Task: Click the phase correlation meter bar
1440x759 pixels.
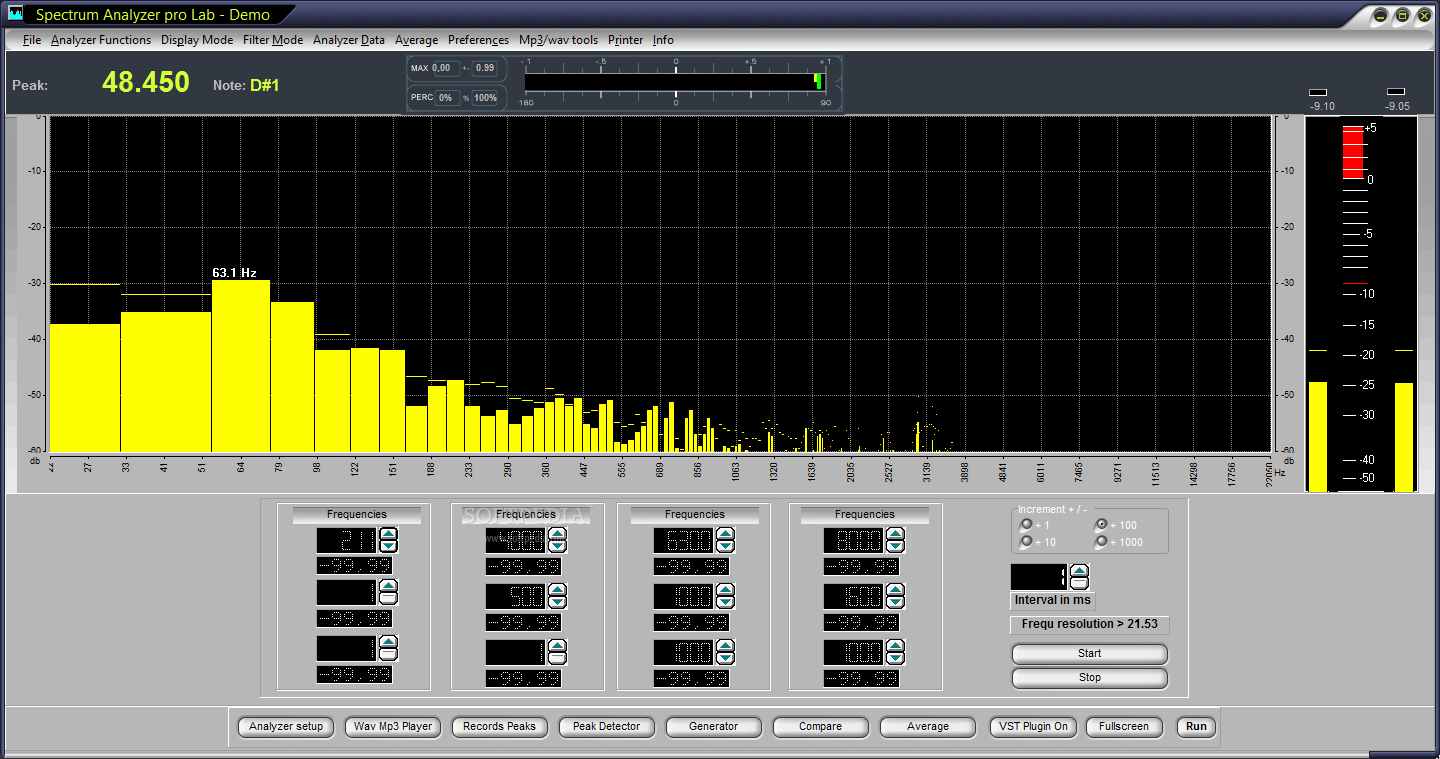Action: 675,82
